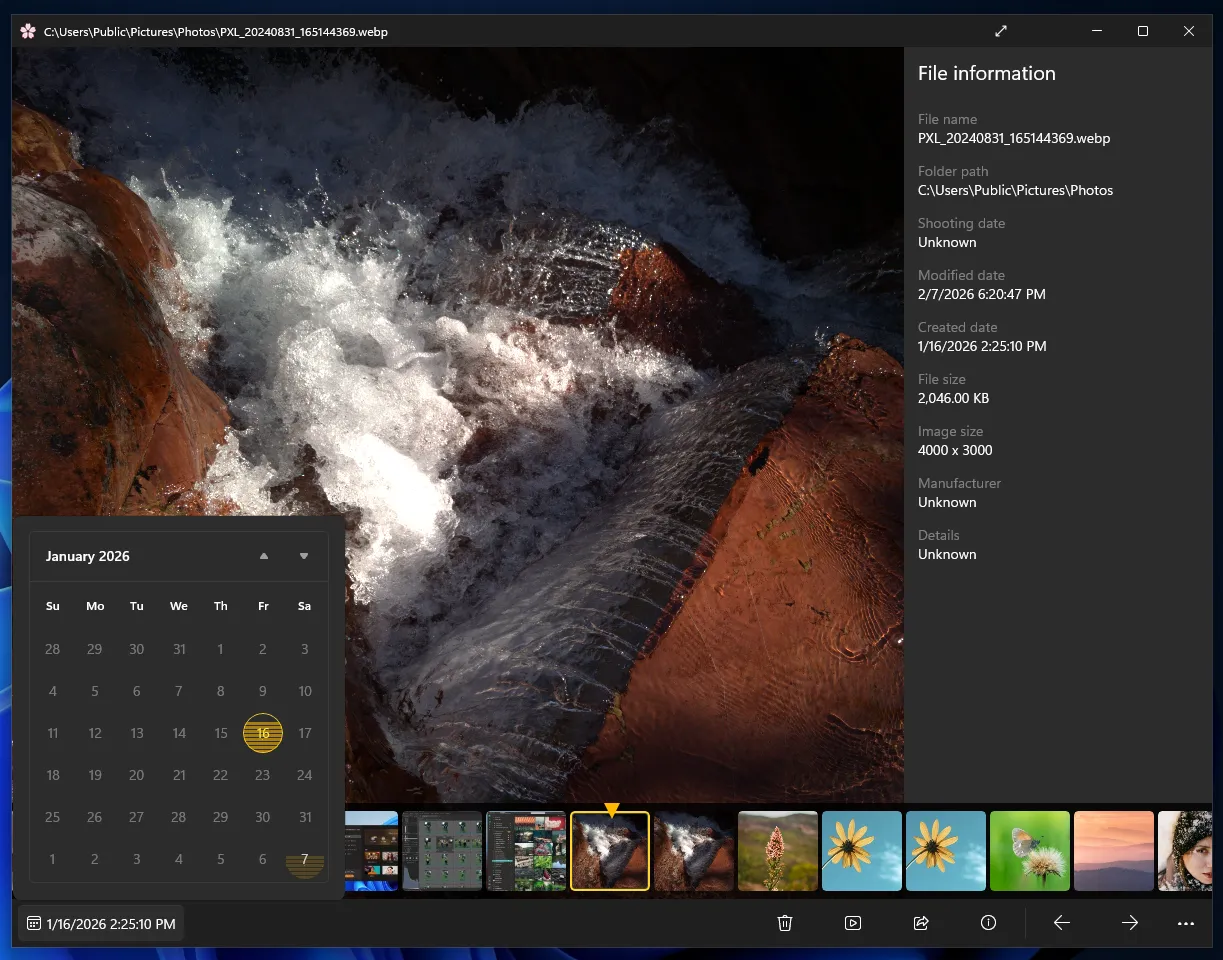Viewport: 1223px width, 960px height.
Task: Select the butterfly on dandelion thumbnail
Action: pyautogui.click(x=1029, y=850)
